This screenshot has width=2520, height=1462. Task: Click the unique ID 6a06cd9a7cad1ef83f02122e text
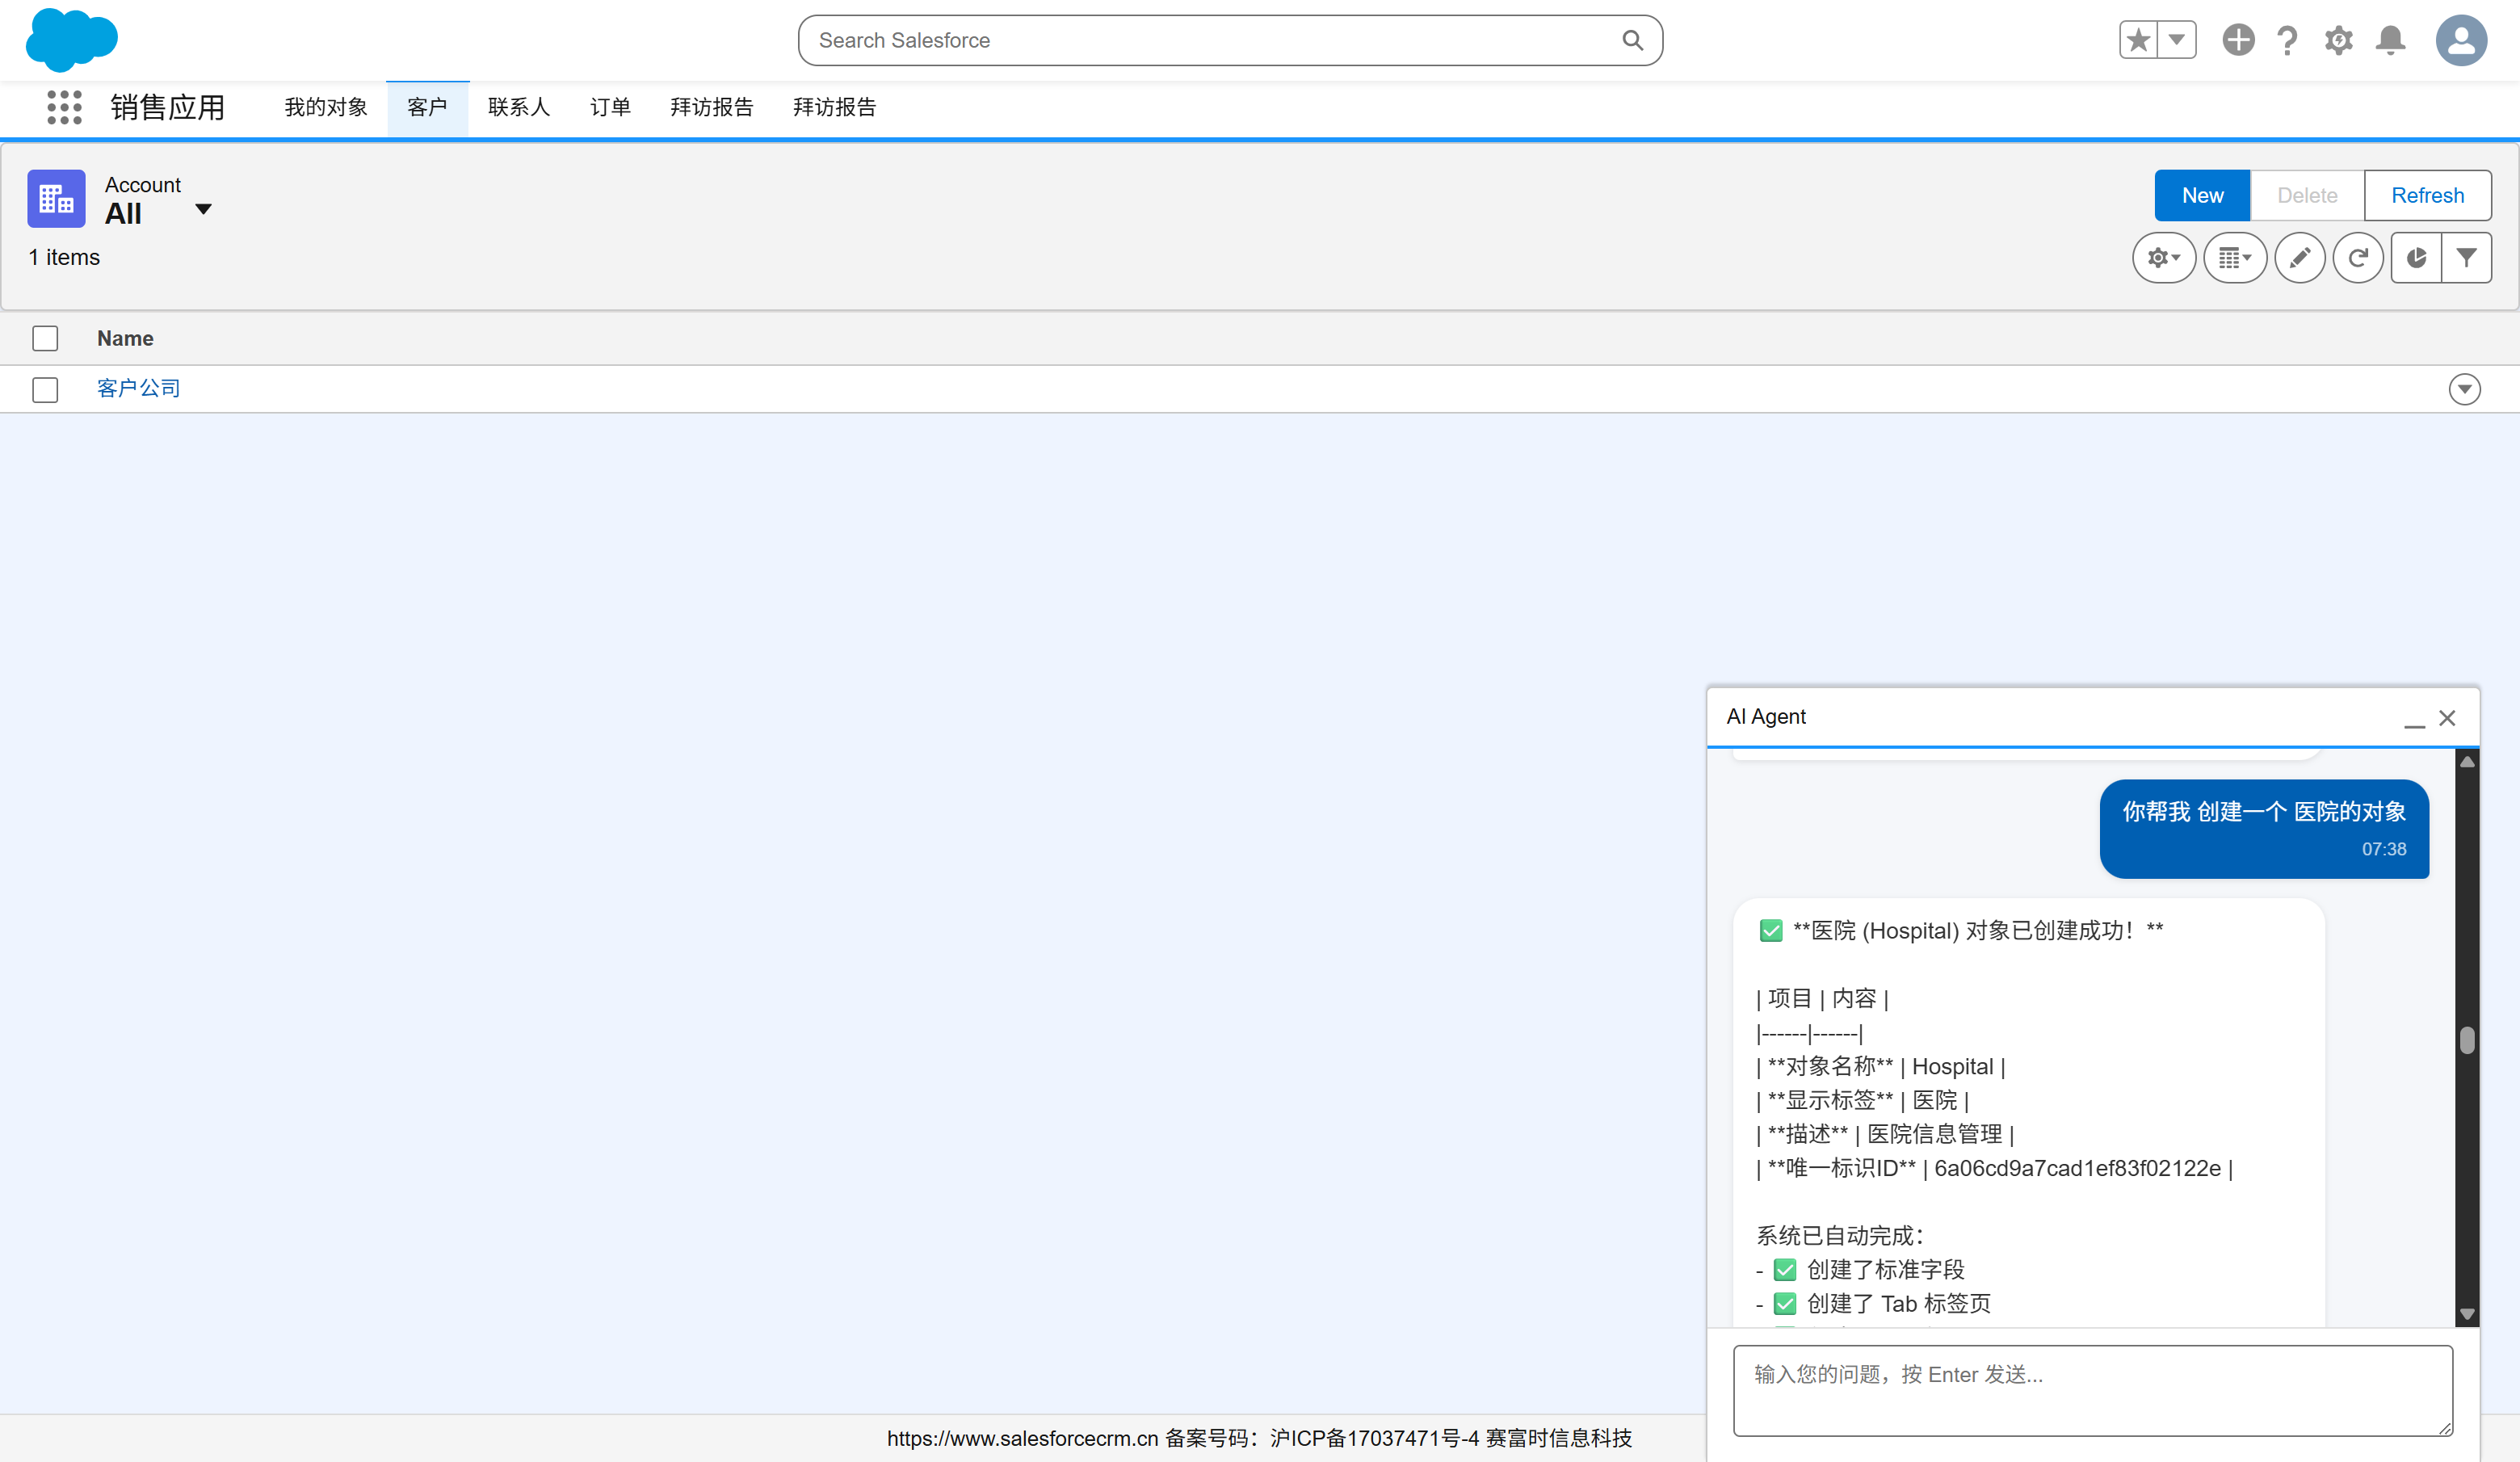(x=2077, y=1168)
